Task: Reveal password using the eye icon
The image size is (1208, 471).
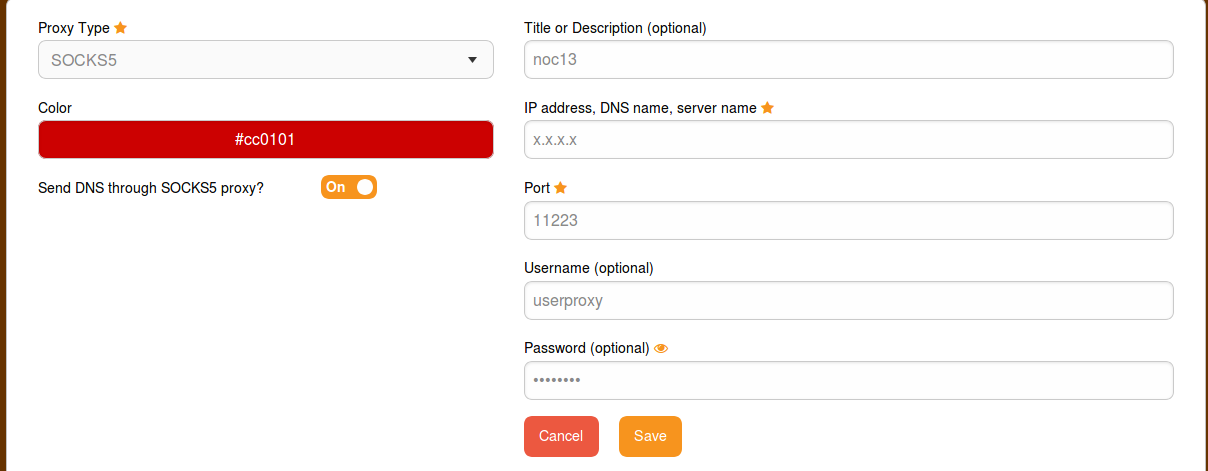Action: point(660,348)
